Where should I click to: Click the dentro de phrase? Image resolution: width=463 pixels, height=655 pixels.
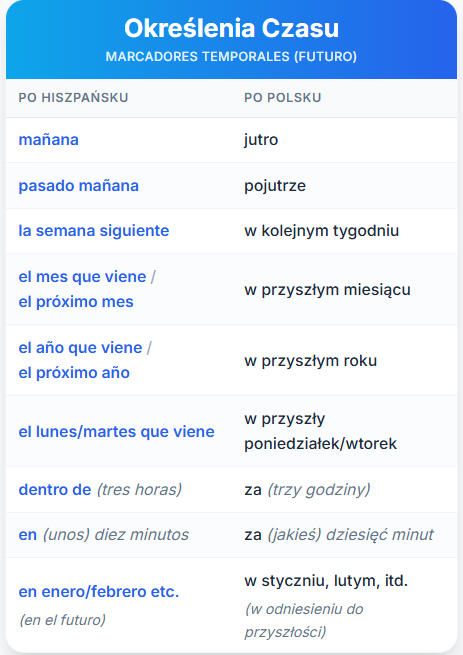[x=55, y=489]
